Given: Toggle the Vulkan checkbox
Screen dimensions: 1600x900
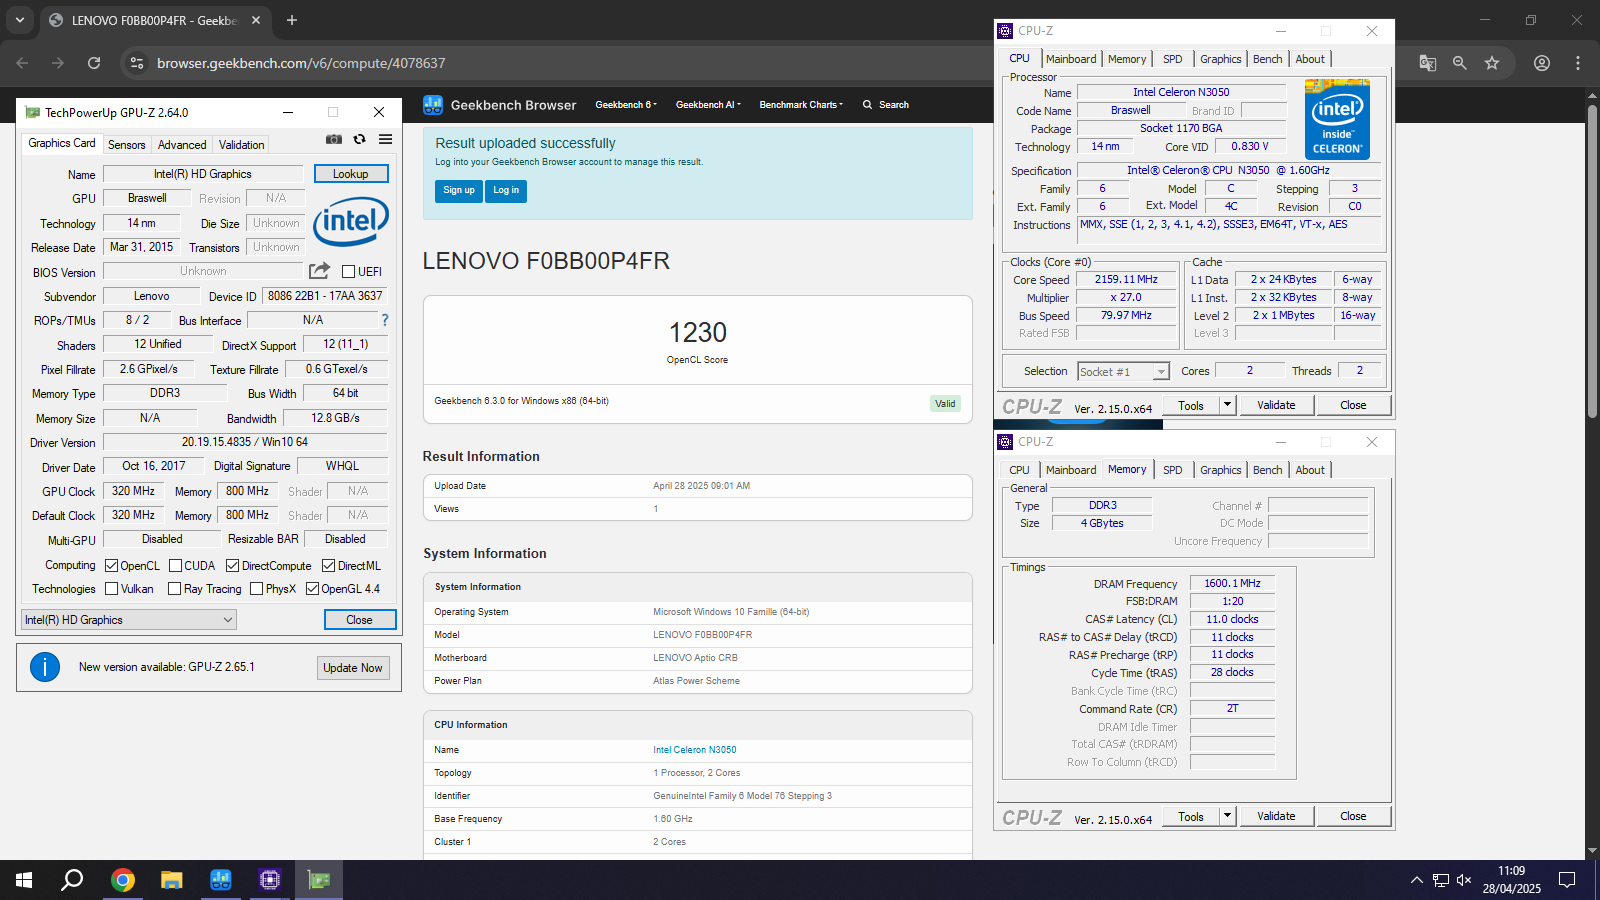Looking at the screenshot, I should pyautogui.click(x=112, y=589).
